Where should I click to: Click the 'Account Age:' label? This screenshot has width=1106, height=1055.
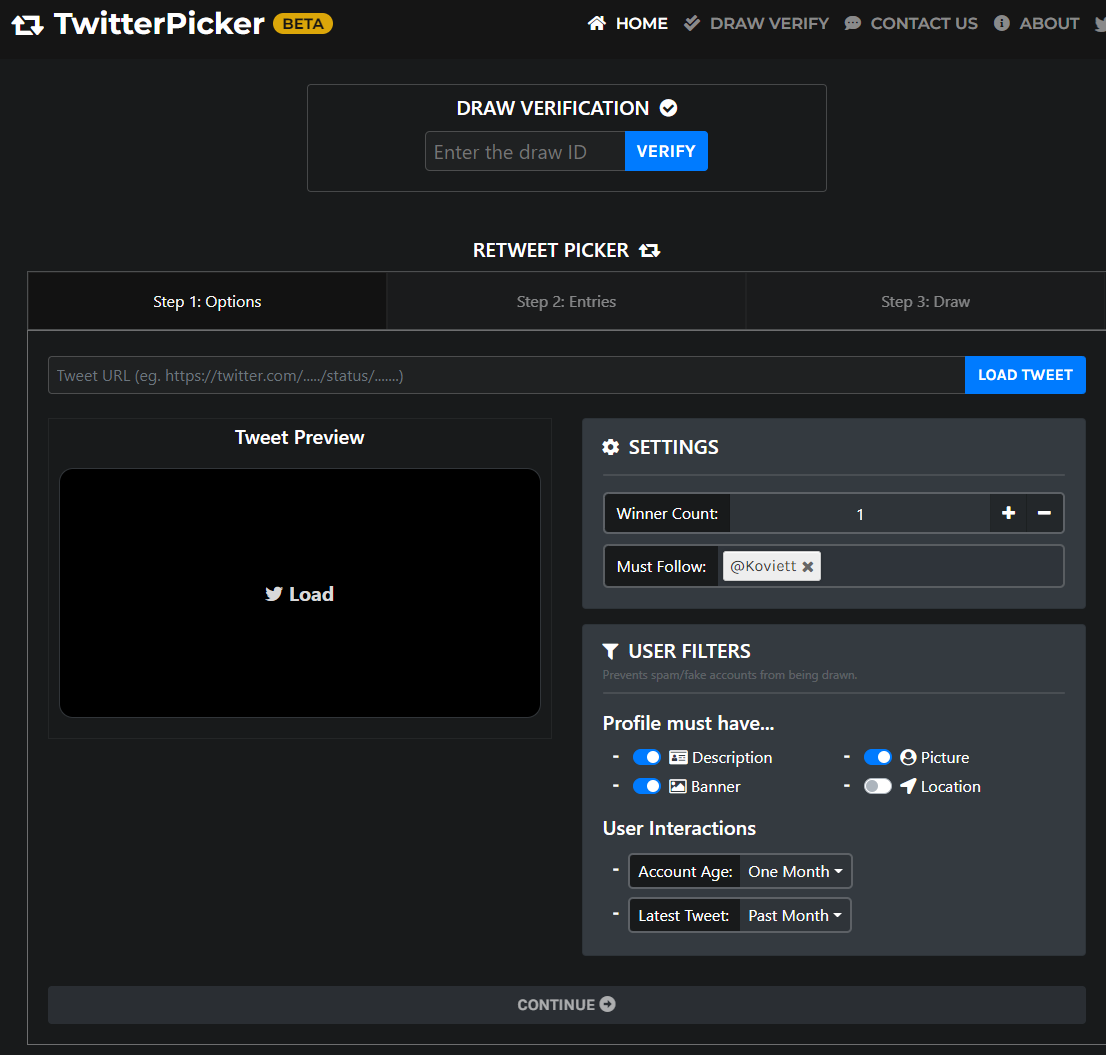(686, 872)
